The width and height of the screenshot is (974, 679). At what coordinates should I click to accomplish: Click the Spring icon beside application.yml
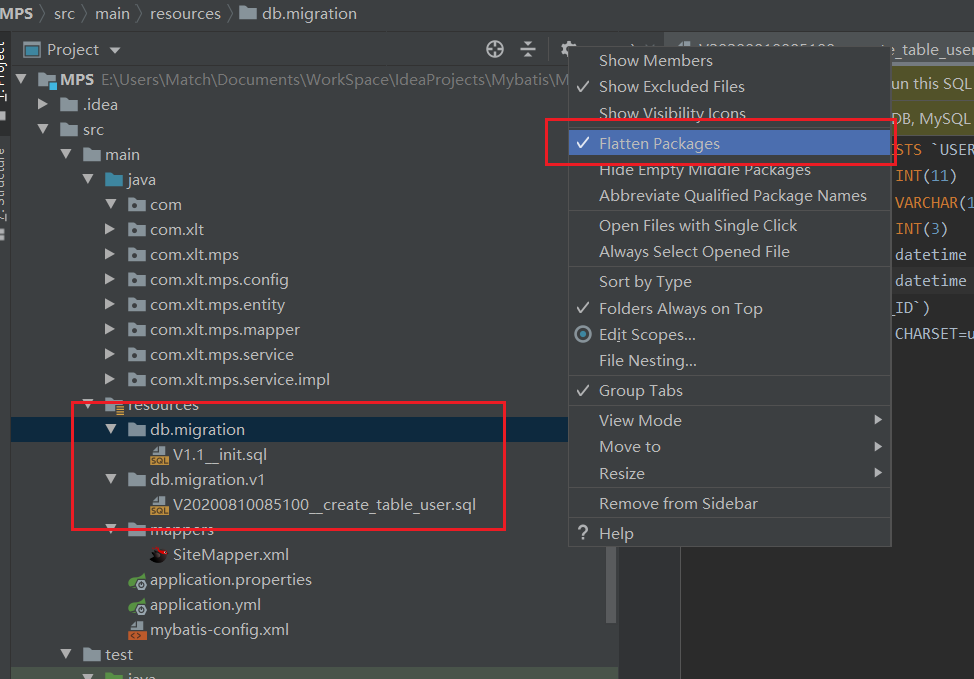137,606
